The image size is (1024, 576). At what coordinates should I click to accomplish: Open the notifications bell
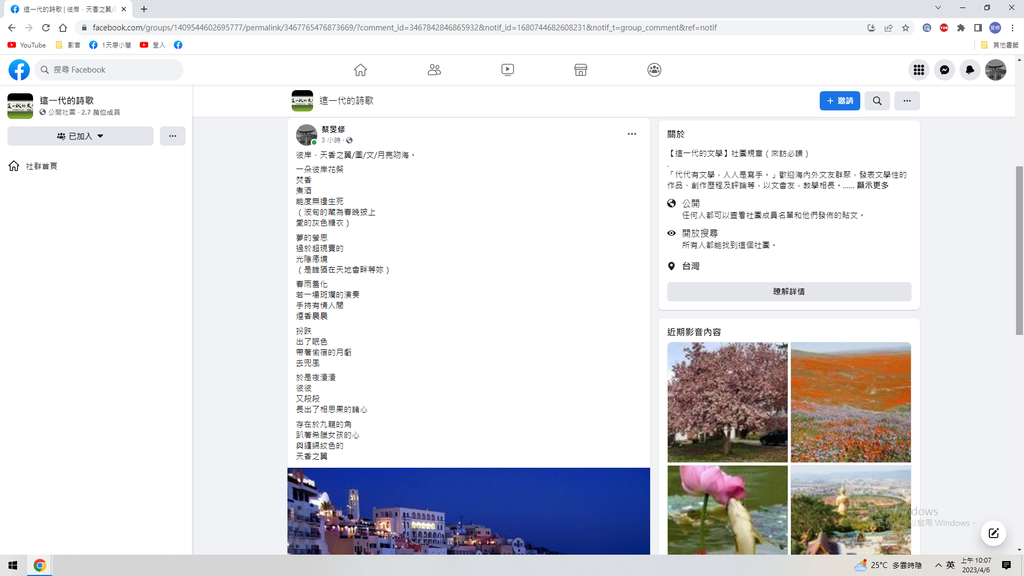[x=970, y=70]
